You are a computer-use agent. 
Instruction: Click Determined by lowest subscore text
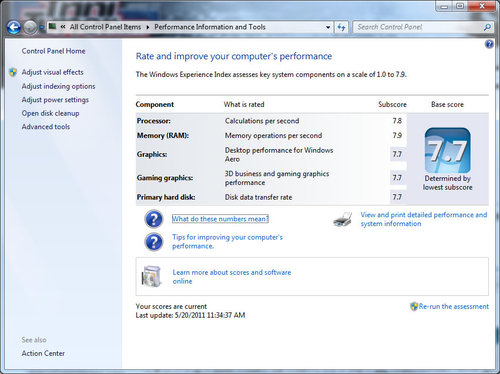coord(448,183)
